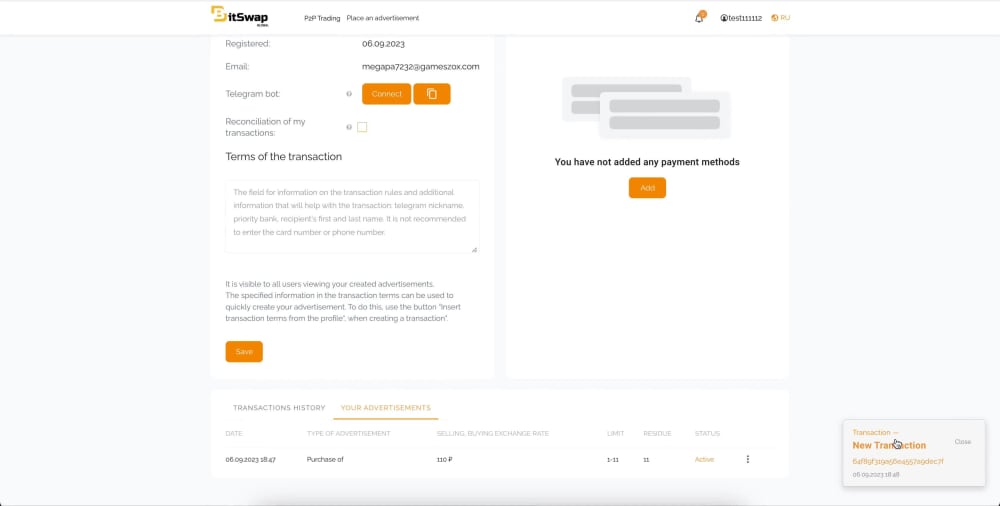This screenshot has width=1000, height=506.
Task: Click the 110 ₽ exchange rate cell
Action: click(x=445, y=459)
